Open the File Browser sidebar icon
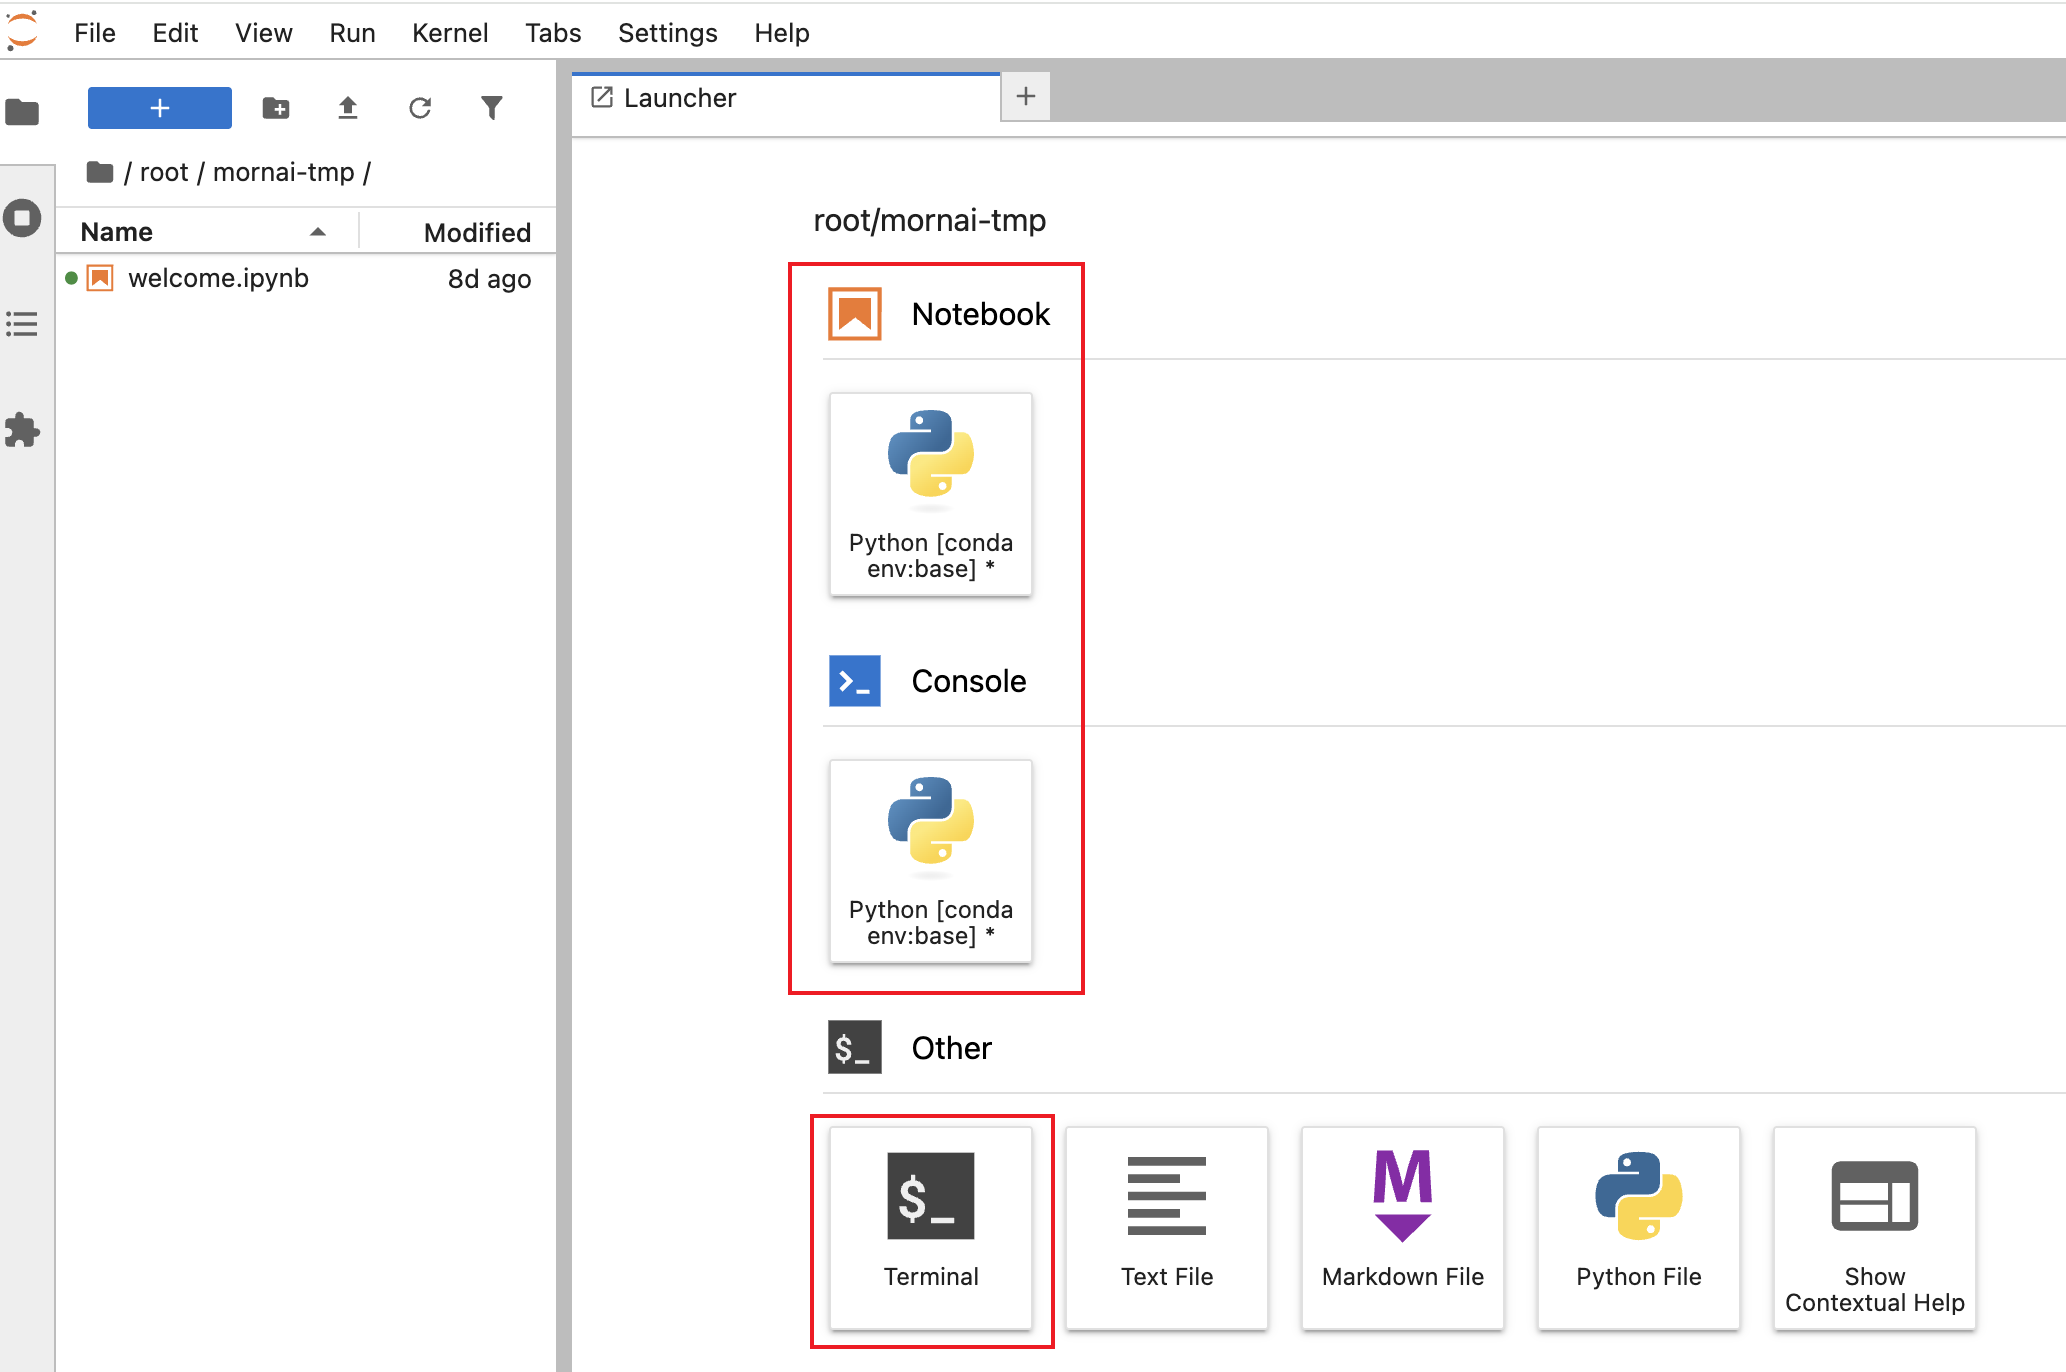This screenshot has width=2066, height=1372. (x=22, y=112)
